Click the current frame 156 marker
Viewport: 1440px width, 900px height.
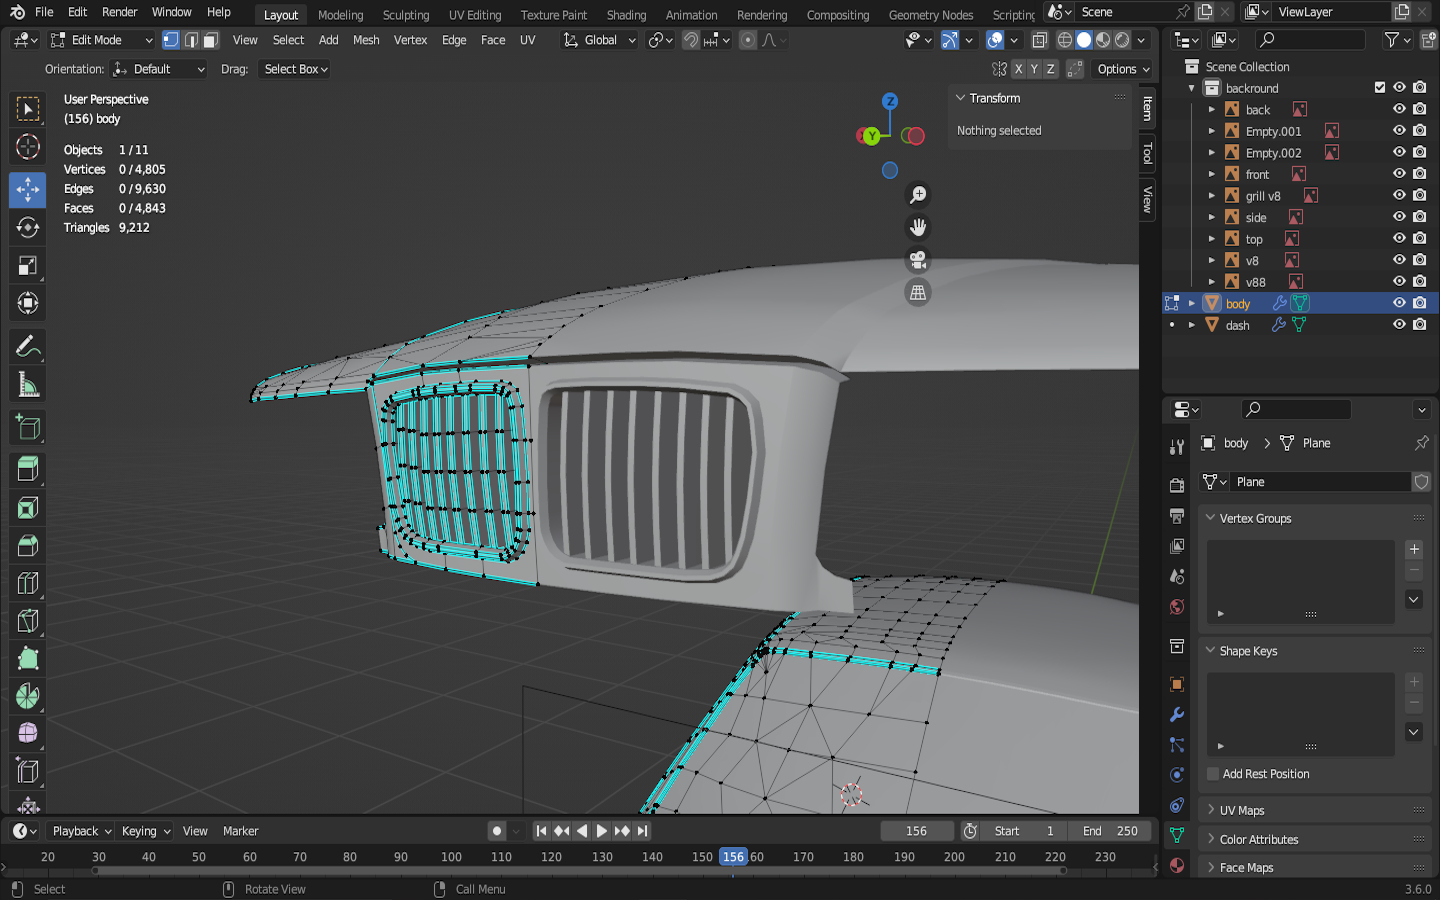(733, 857)
